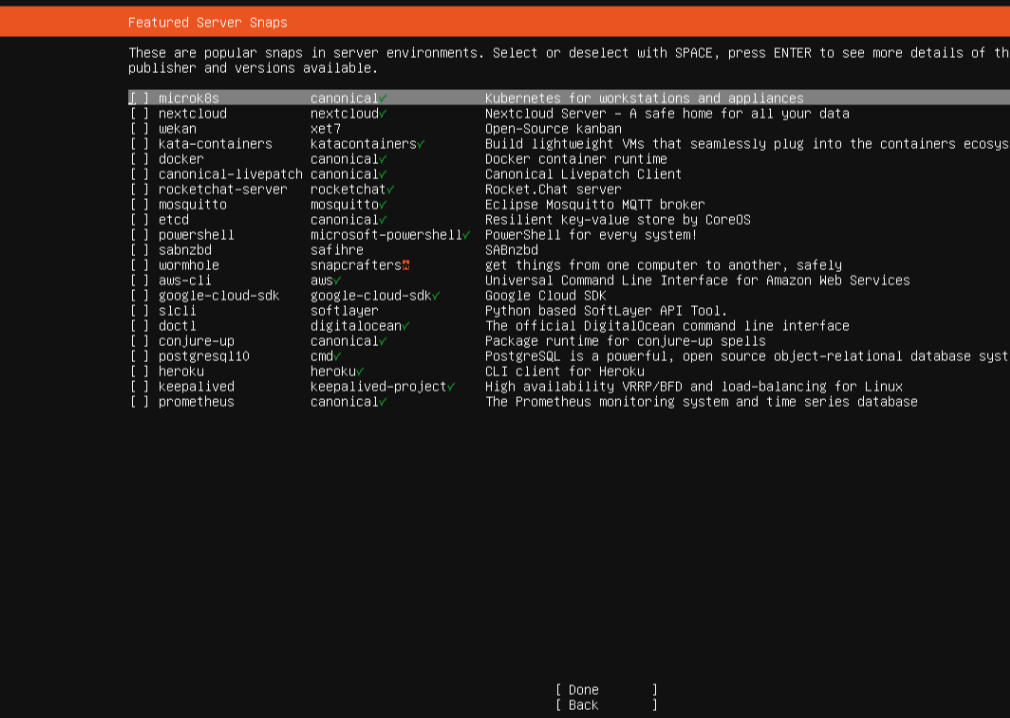Viewport: 1010px width, 718px height.
Task: Click verified checkmark beside rocketchat publisher
Action: pyautogui.click(x=390, y=190)
